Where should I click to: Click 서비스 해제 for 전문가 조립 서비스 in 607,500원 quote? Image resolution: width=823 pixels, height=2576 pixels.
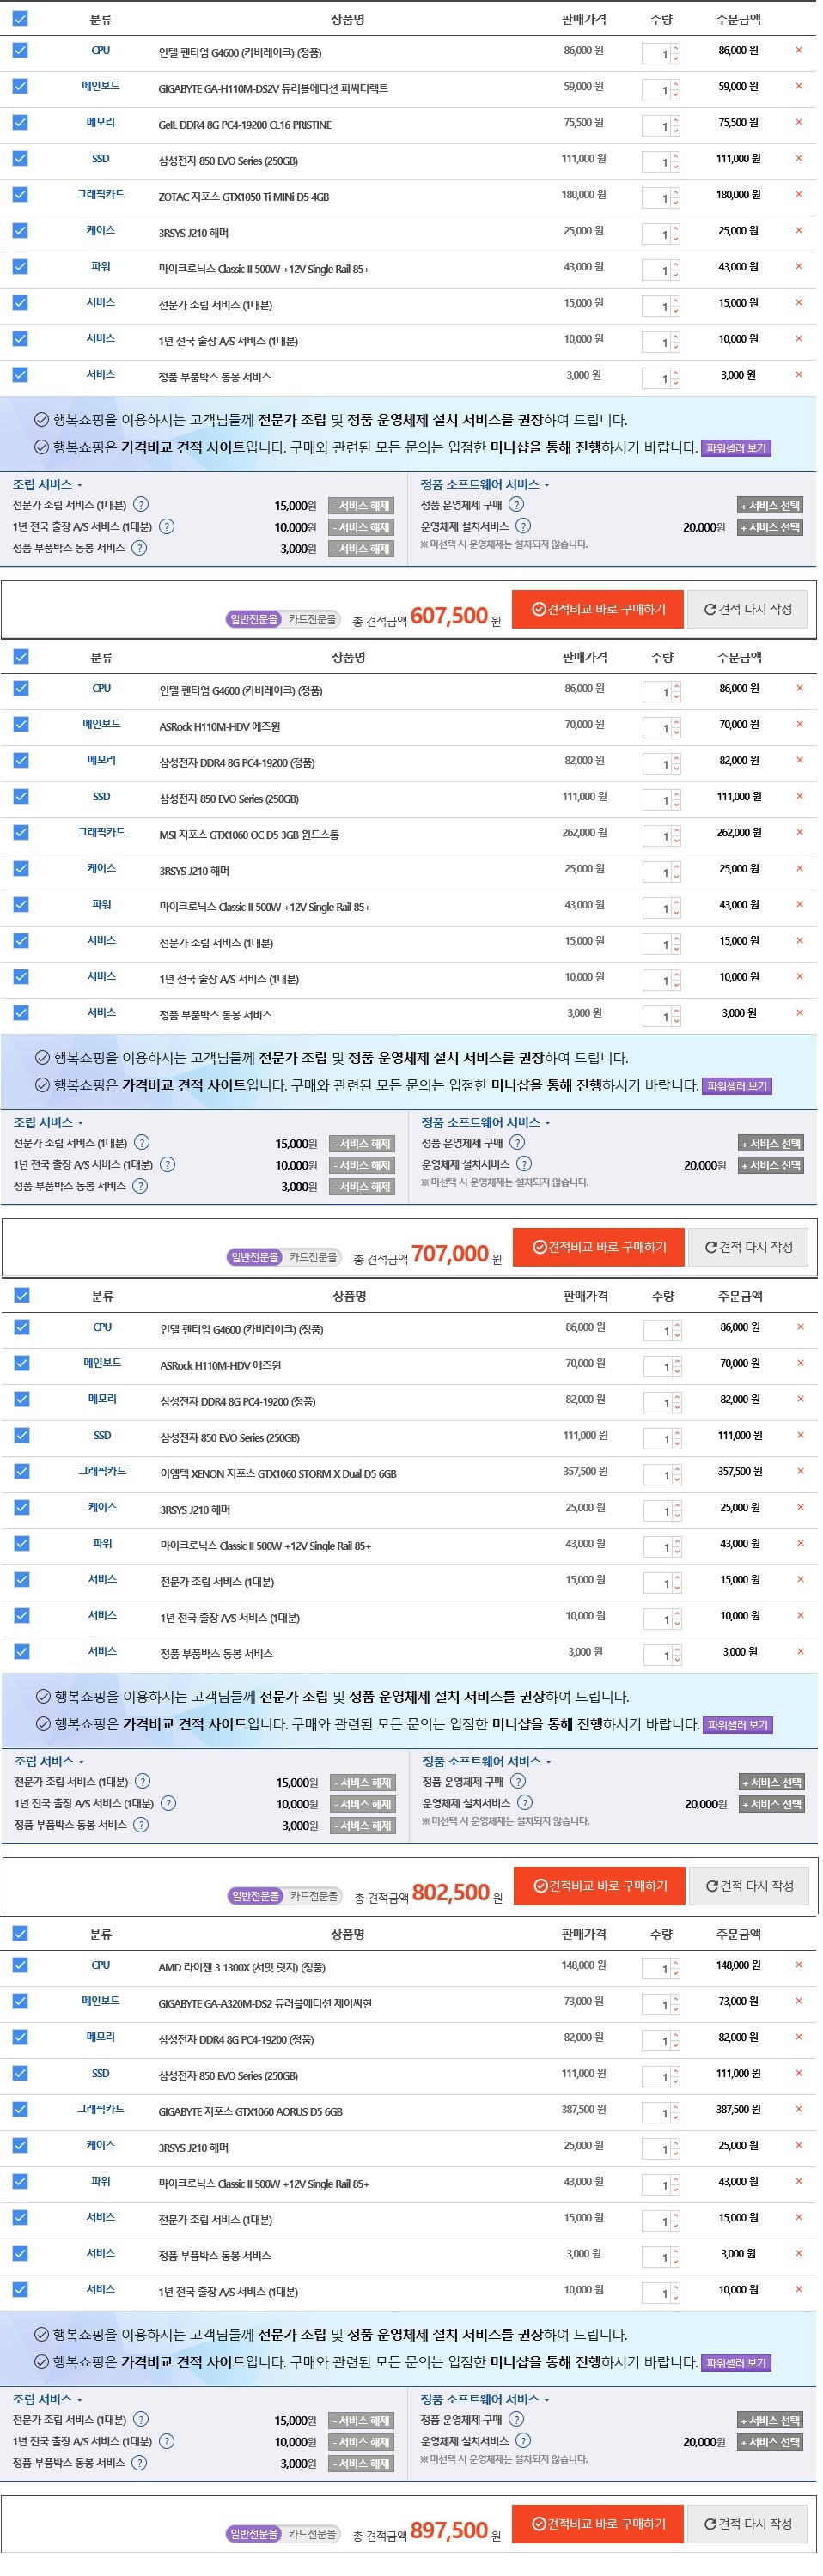tap(361, 506)
